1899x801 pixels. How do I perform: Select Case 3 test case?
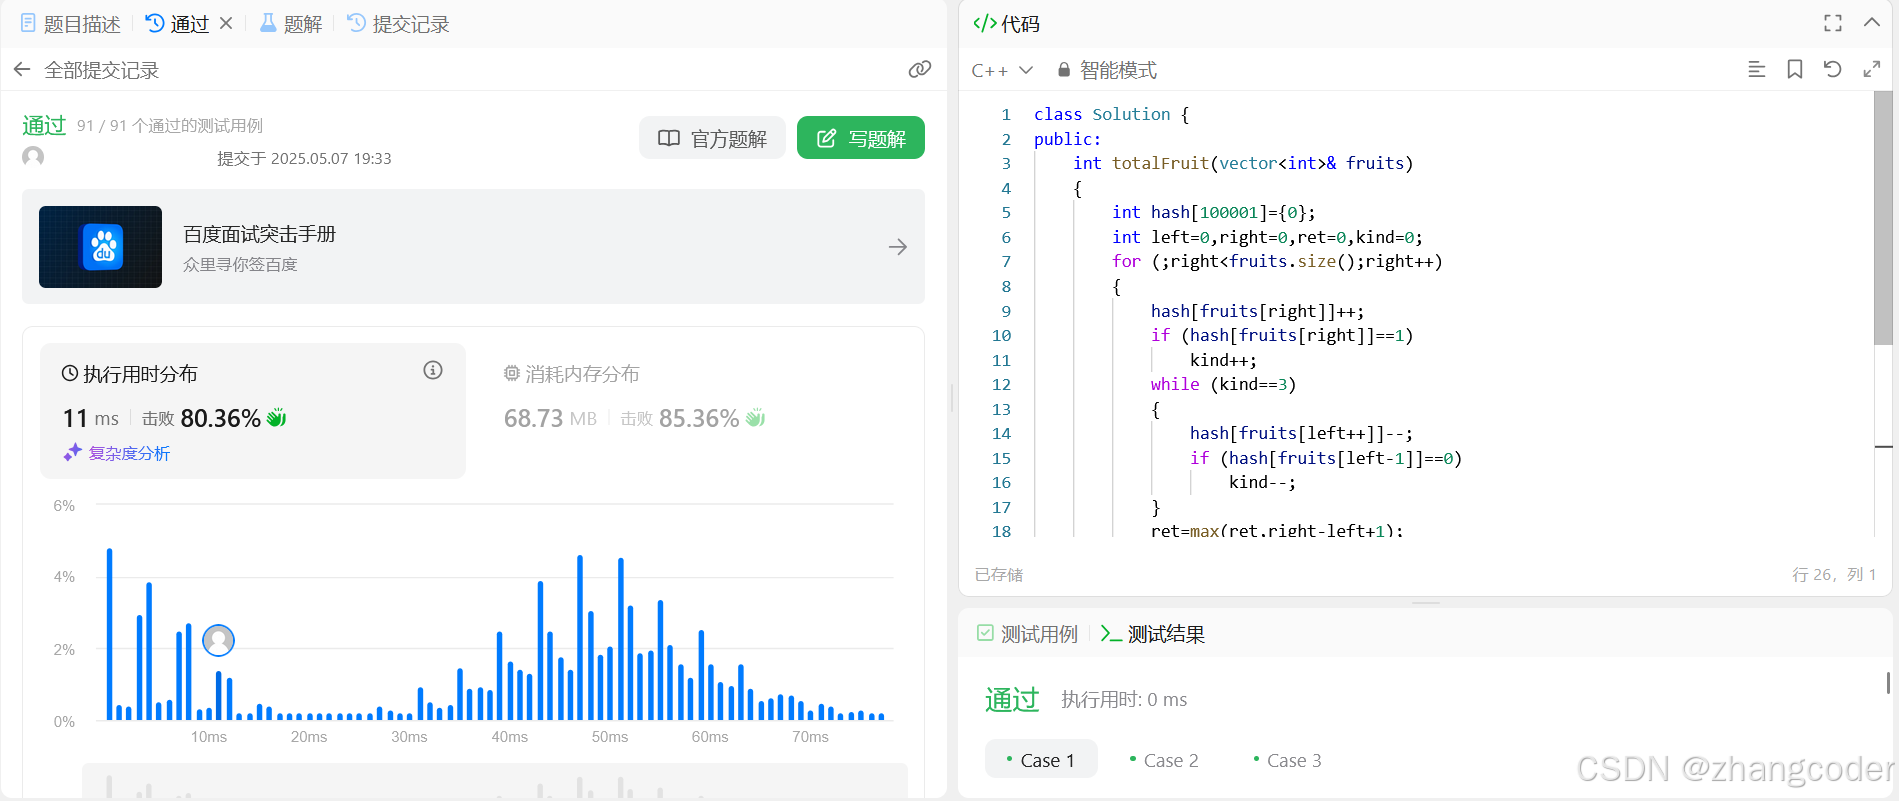[x=1287, y=760]
